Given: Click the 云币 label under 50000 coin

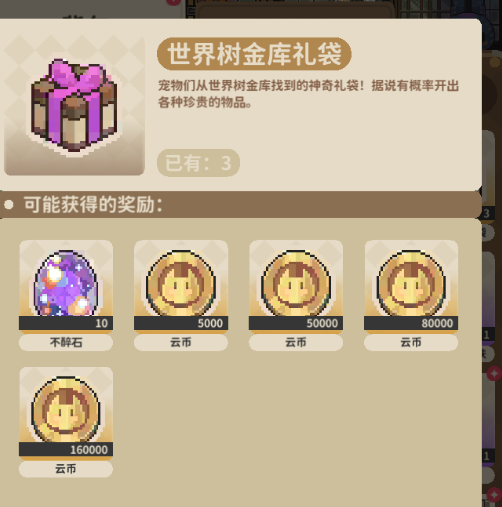Looking at the screenshot, I should (x=296, y=342).
